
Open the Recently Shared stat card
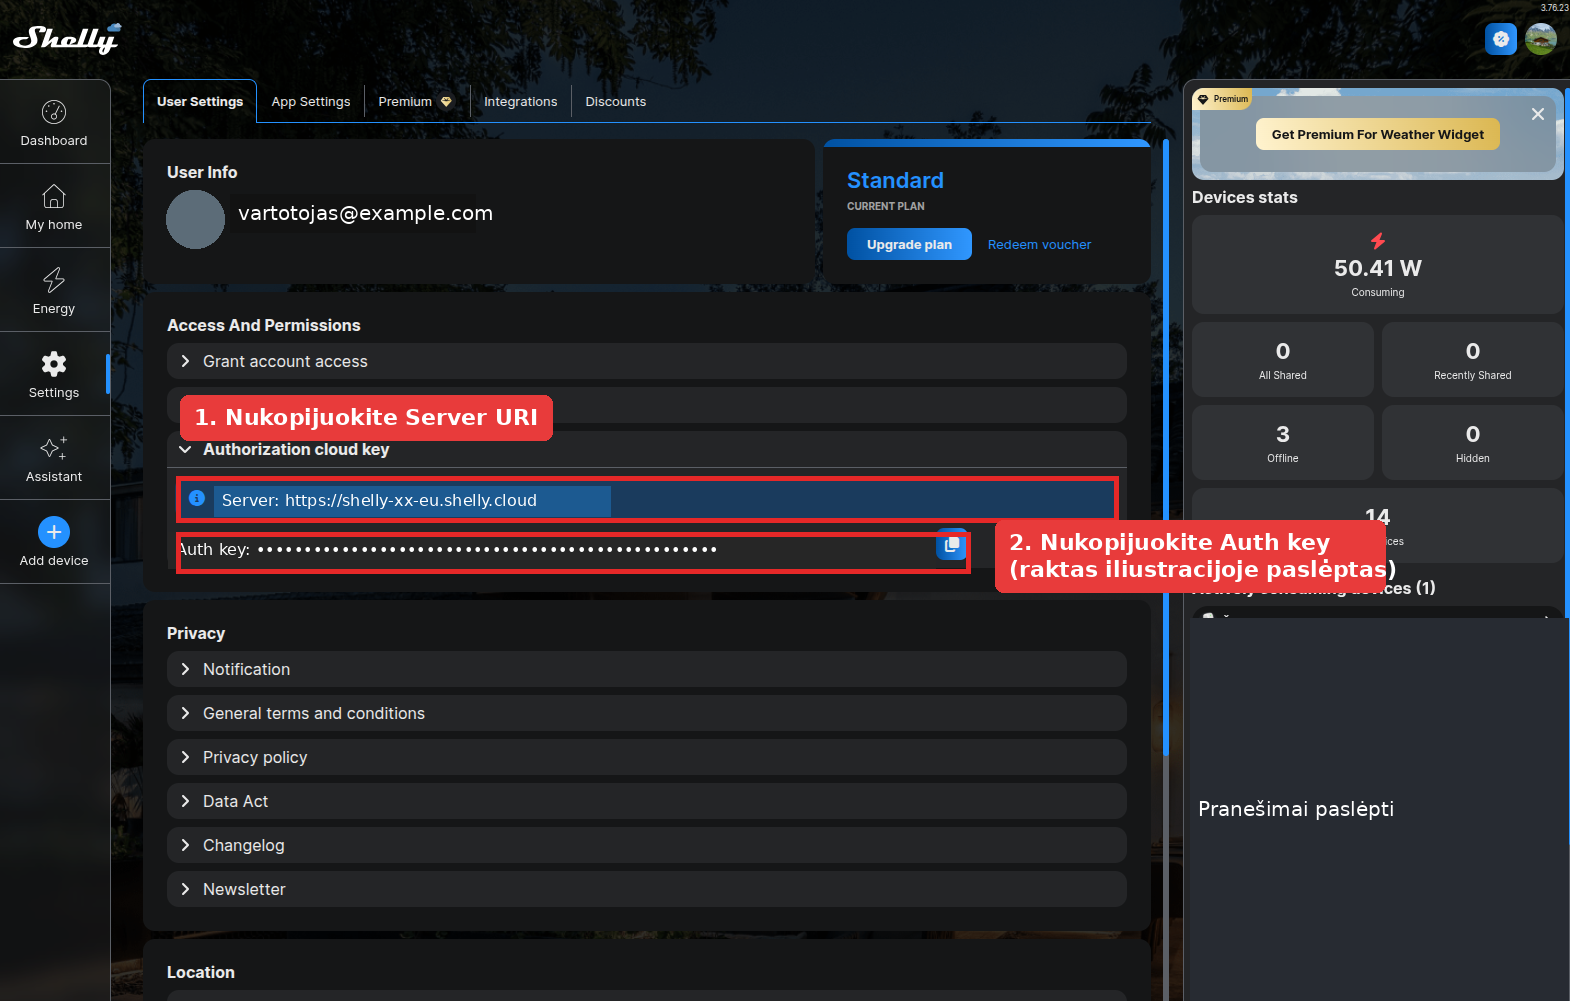tap(1472, 360)
